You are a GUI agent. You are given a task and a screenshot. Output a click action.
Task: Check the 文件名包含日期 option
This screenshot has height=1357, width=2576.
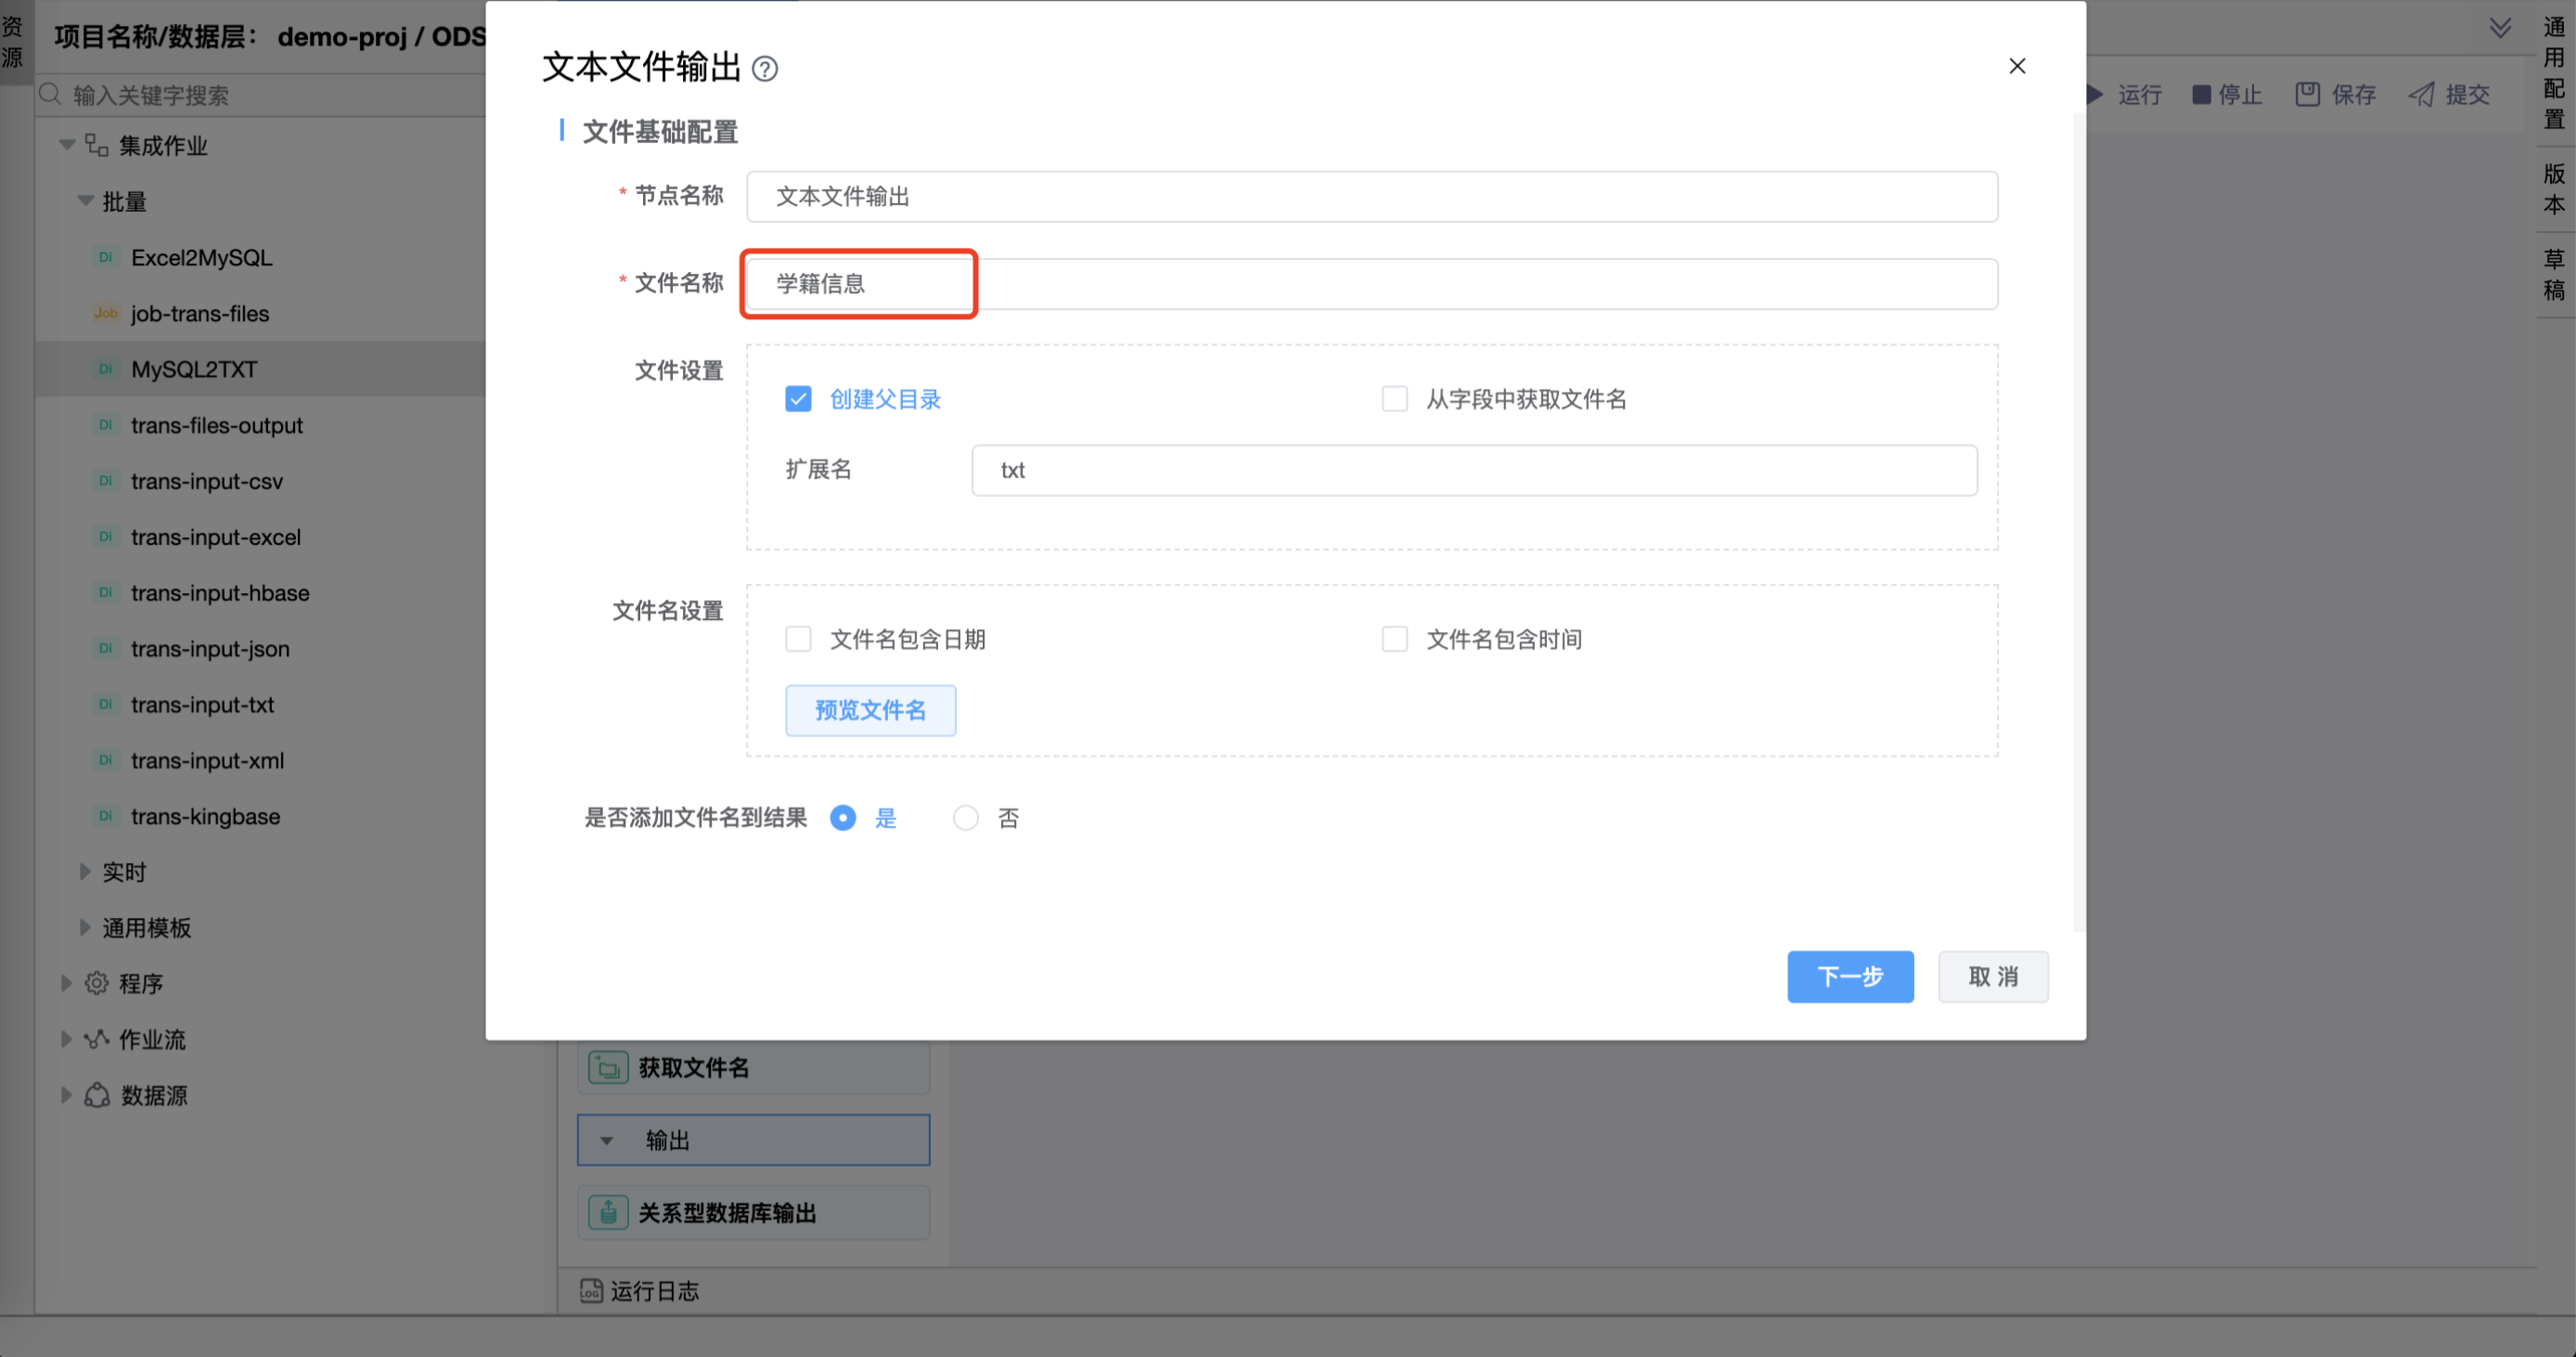point(798,639)
